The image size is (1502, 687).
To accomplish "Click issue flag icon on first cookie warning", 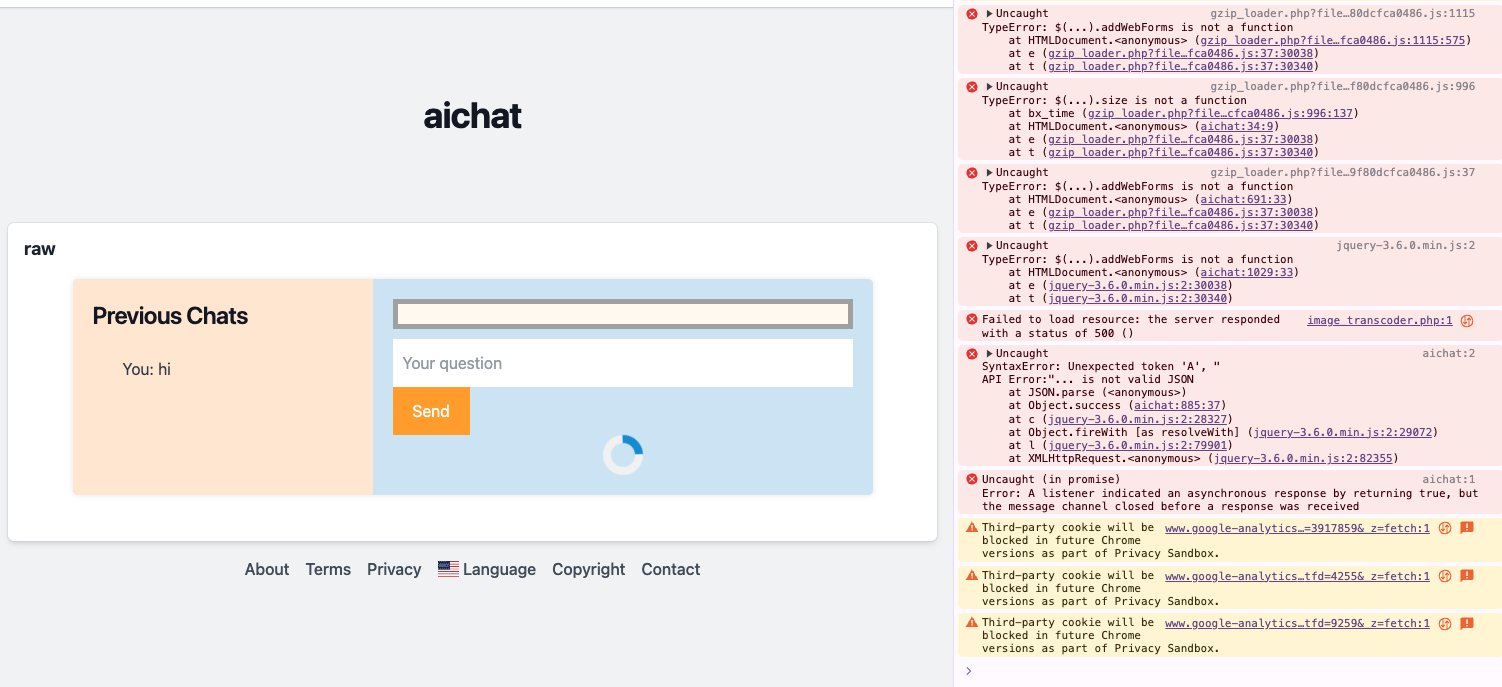I will click(1467, 528).
